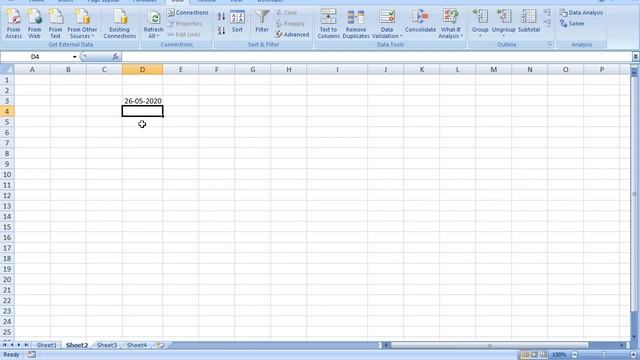The width and height of the screenshot is (640, 360).
Task: Click the macro record icon in status bar
Action: click(31, 355)
